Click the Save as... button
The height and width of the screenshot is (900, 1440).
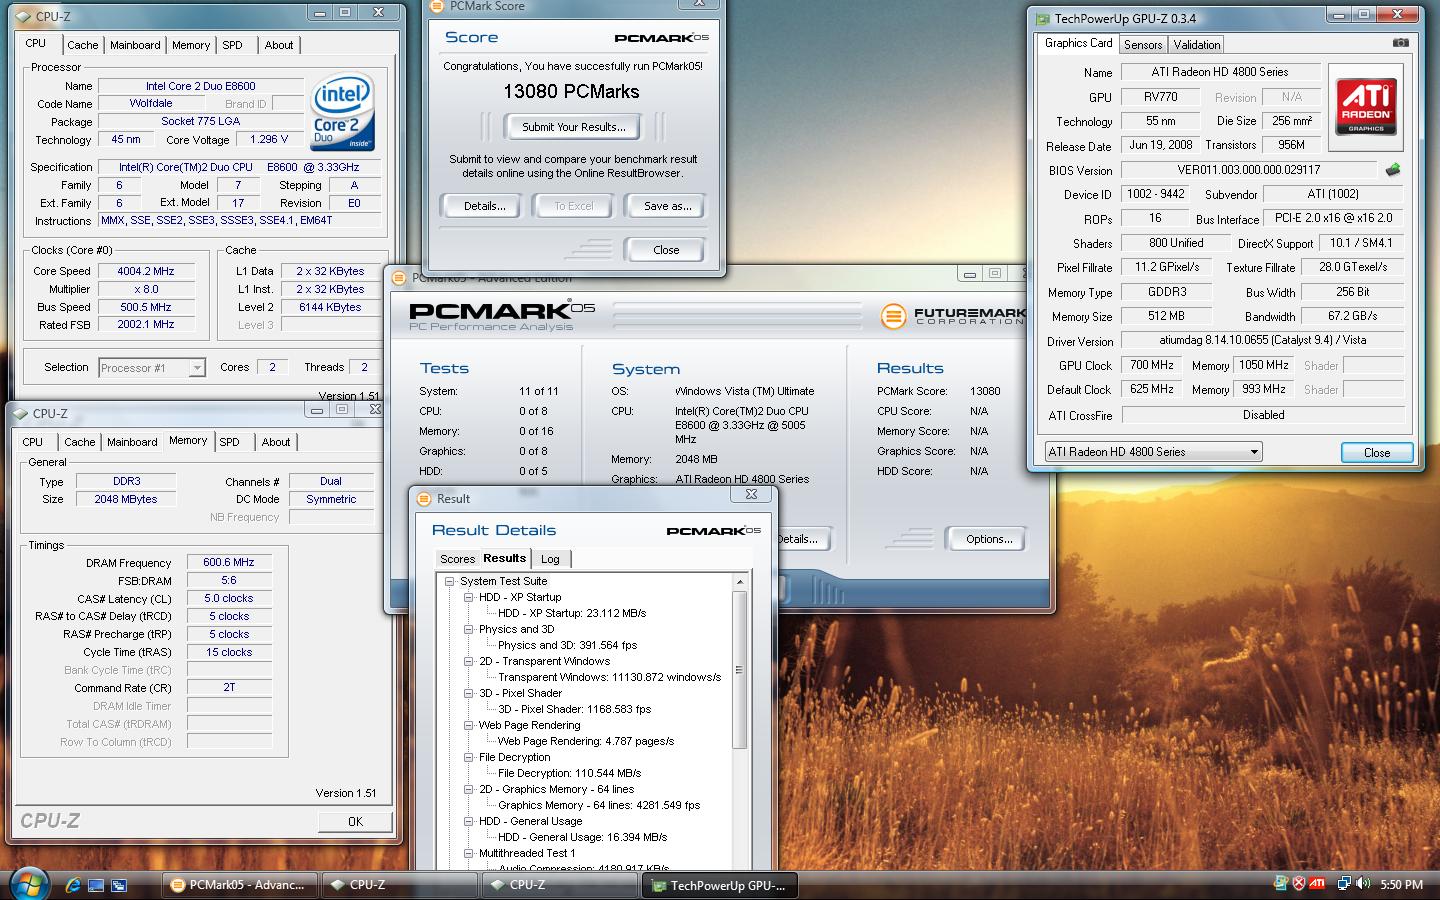coord(667,206)
